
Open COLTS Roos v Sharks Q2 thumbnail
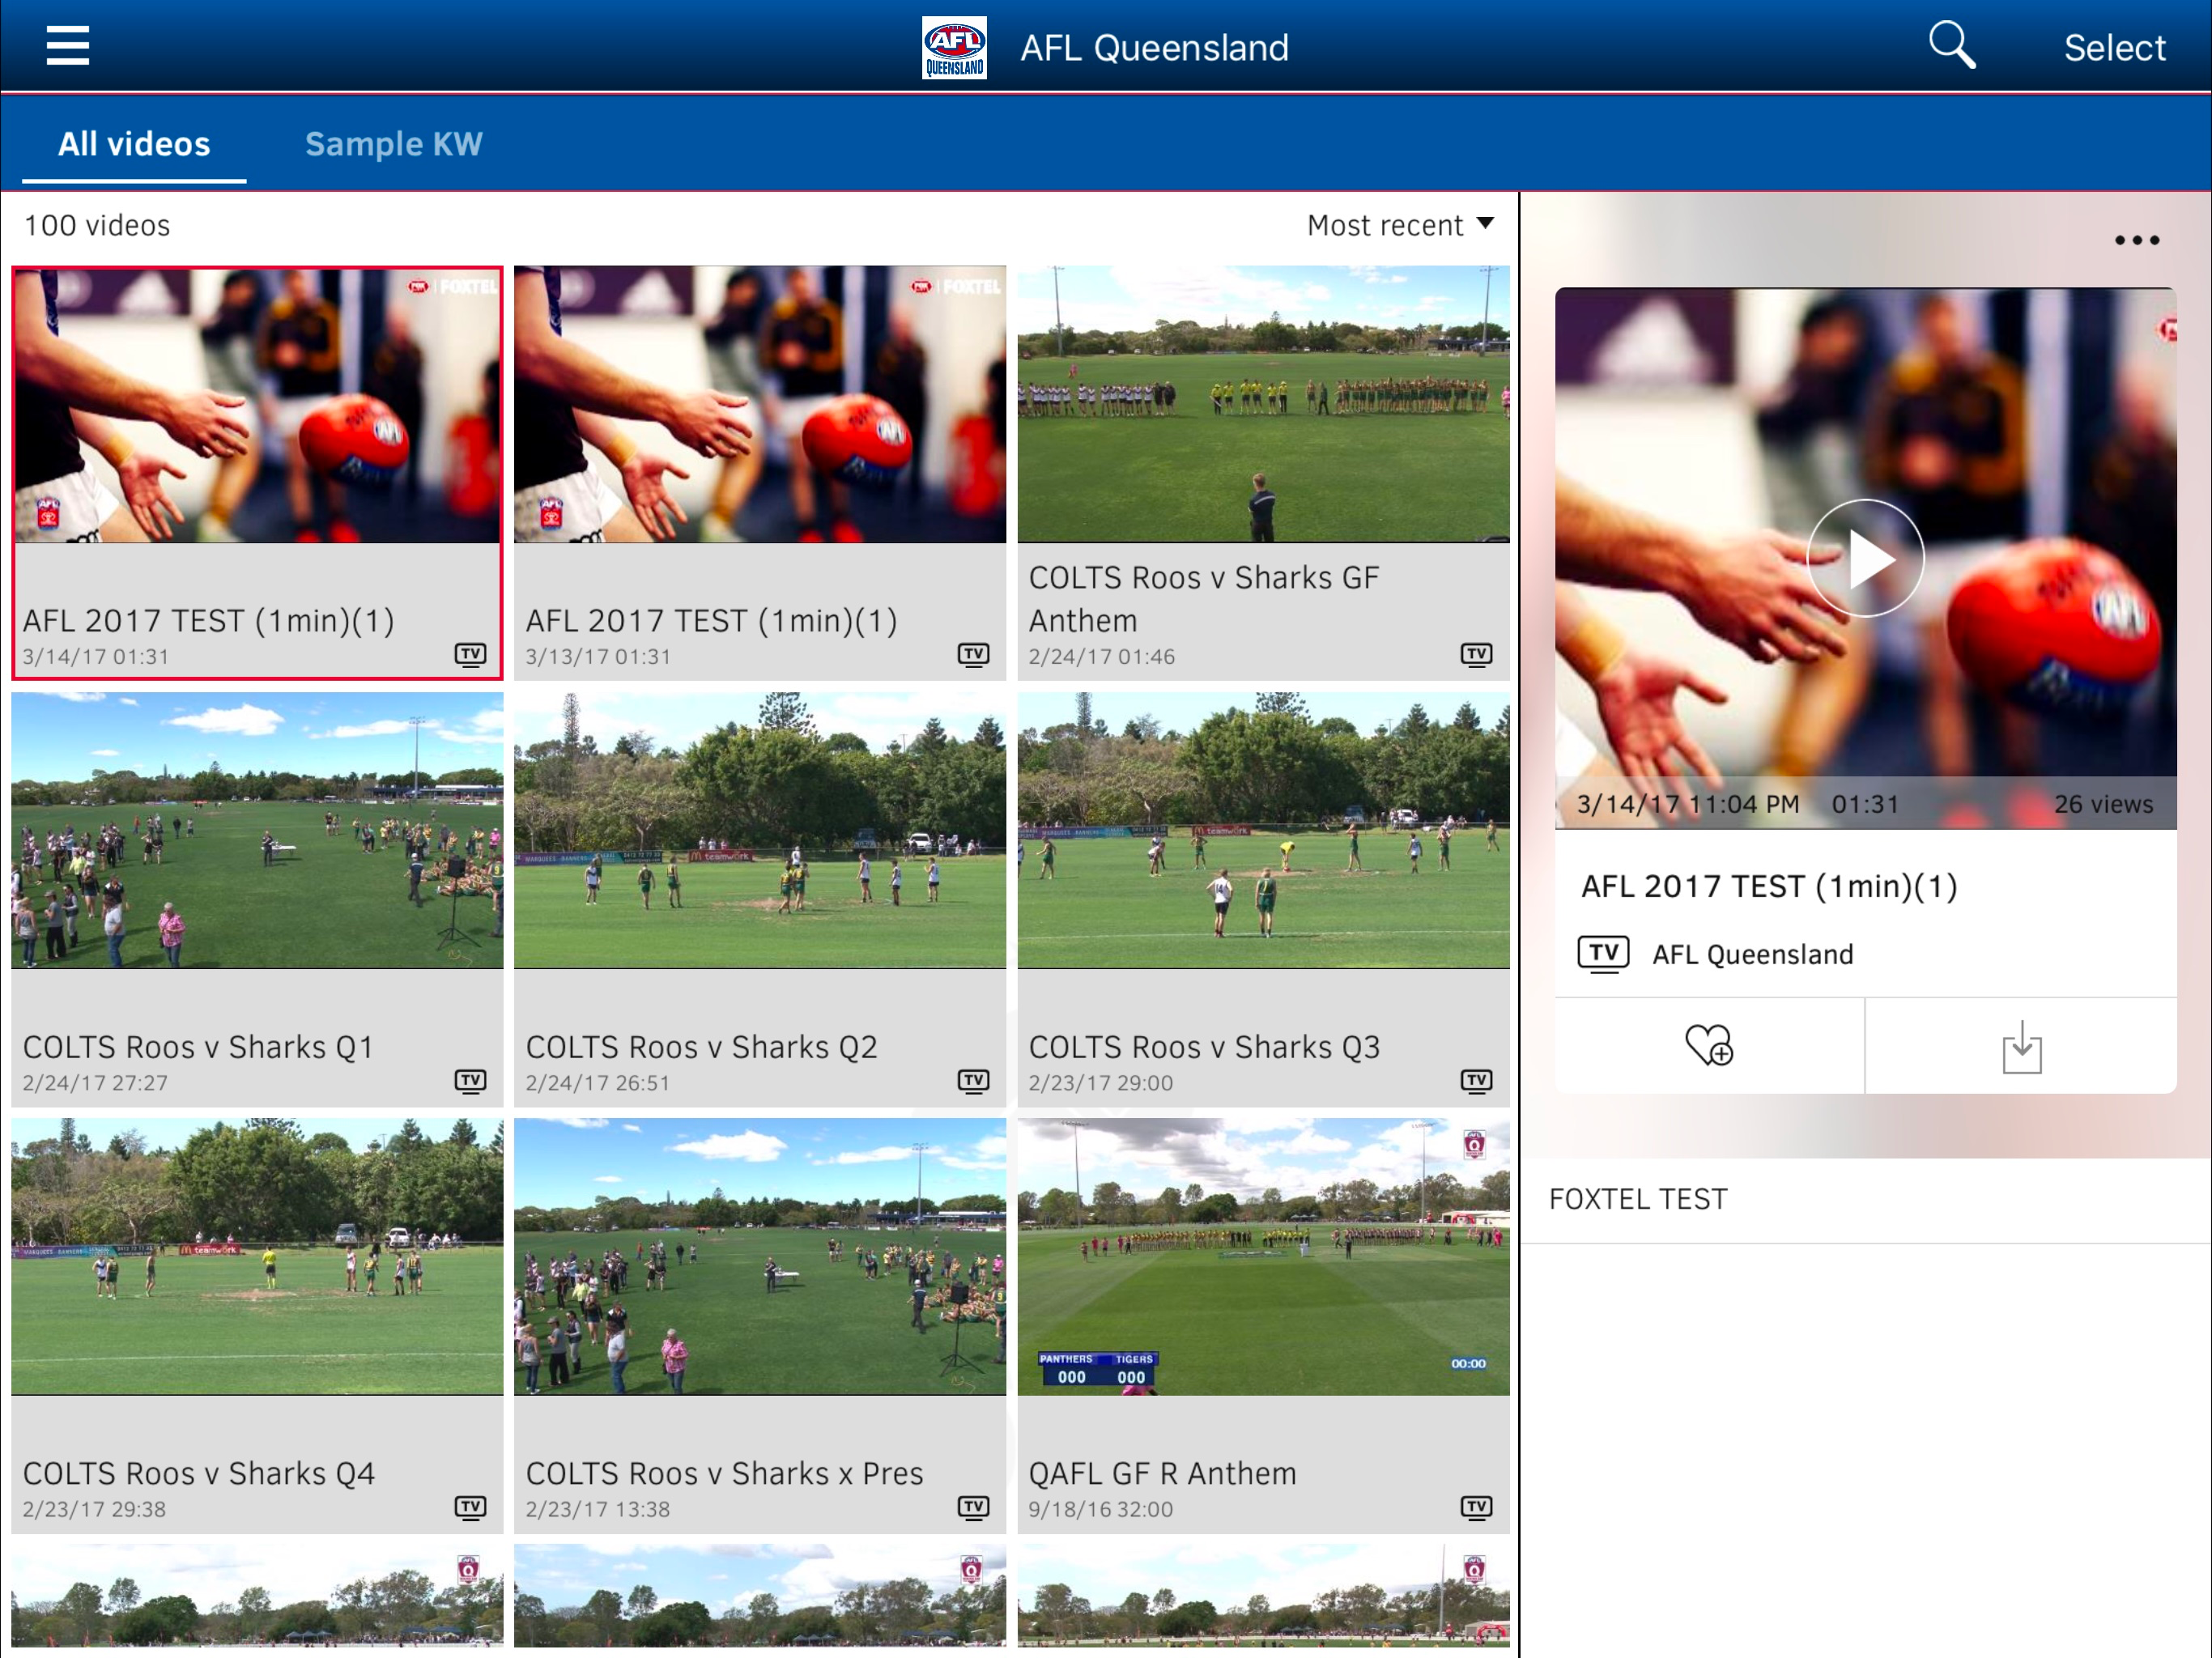(760, 831)
